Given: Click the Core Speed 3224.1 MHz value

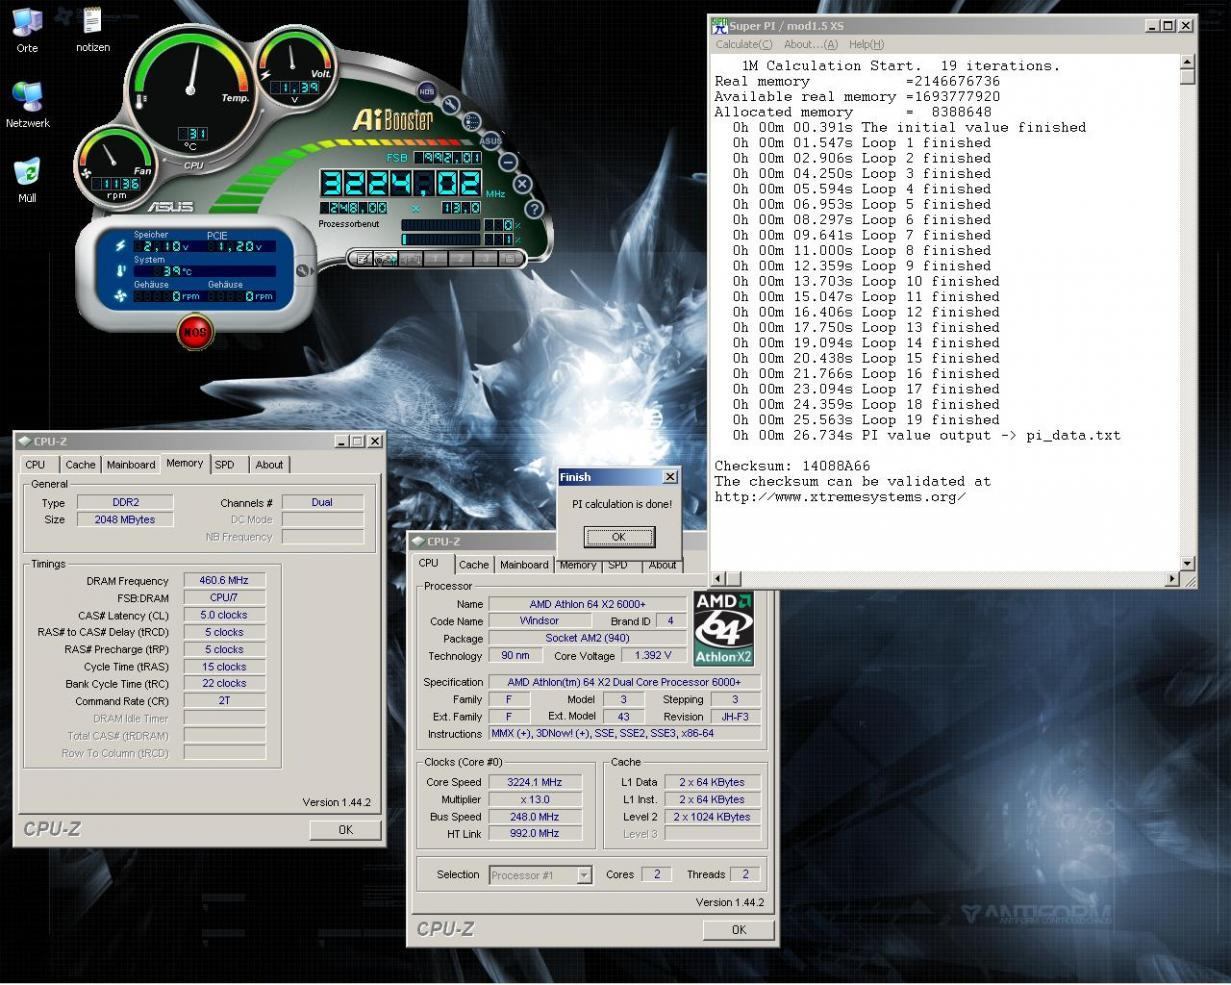Looking at the screenshot, I should tap(535, 782).
